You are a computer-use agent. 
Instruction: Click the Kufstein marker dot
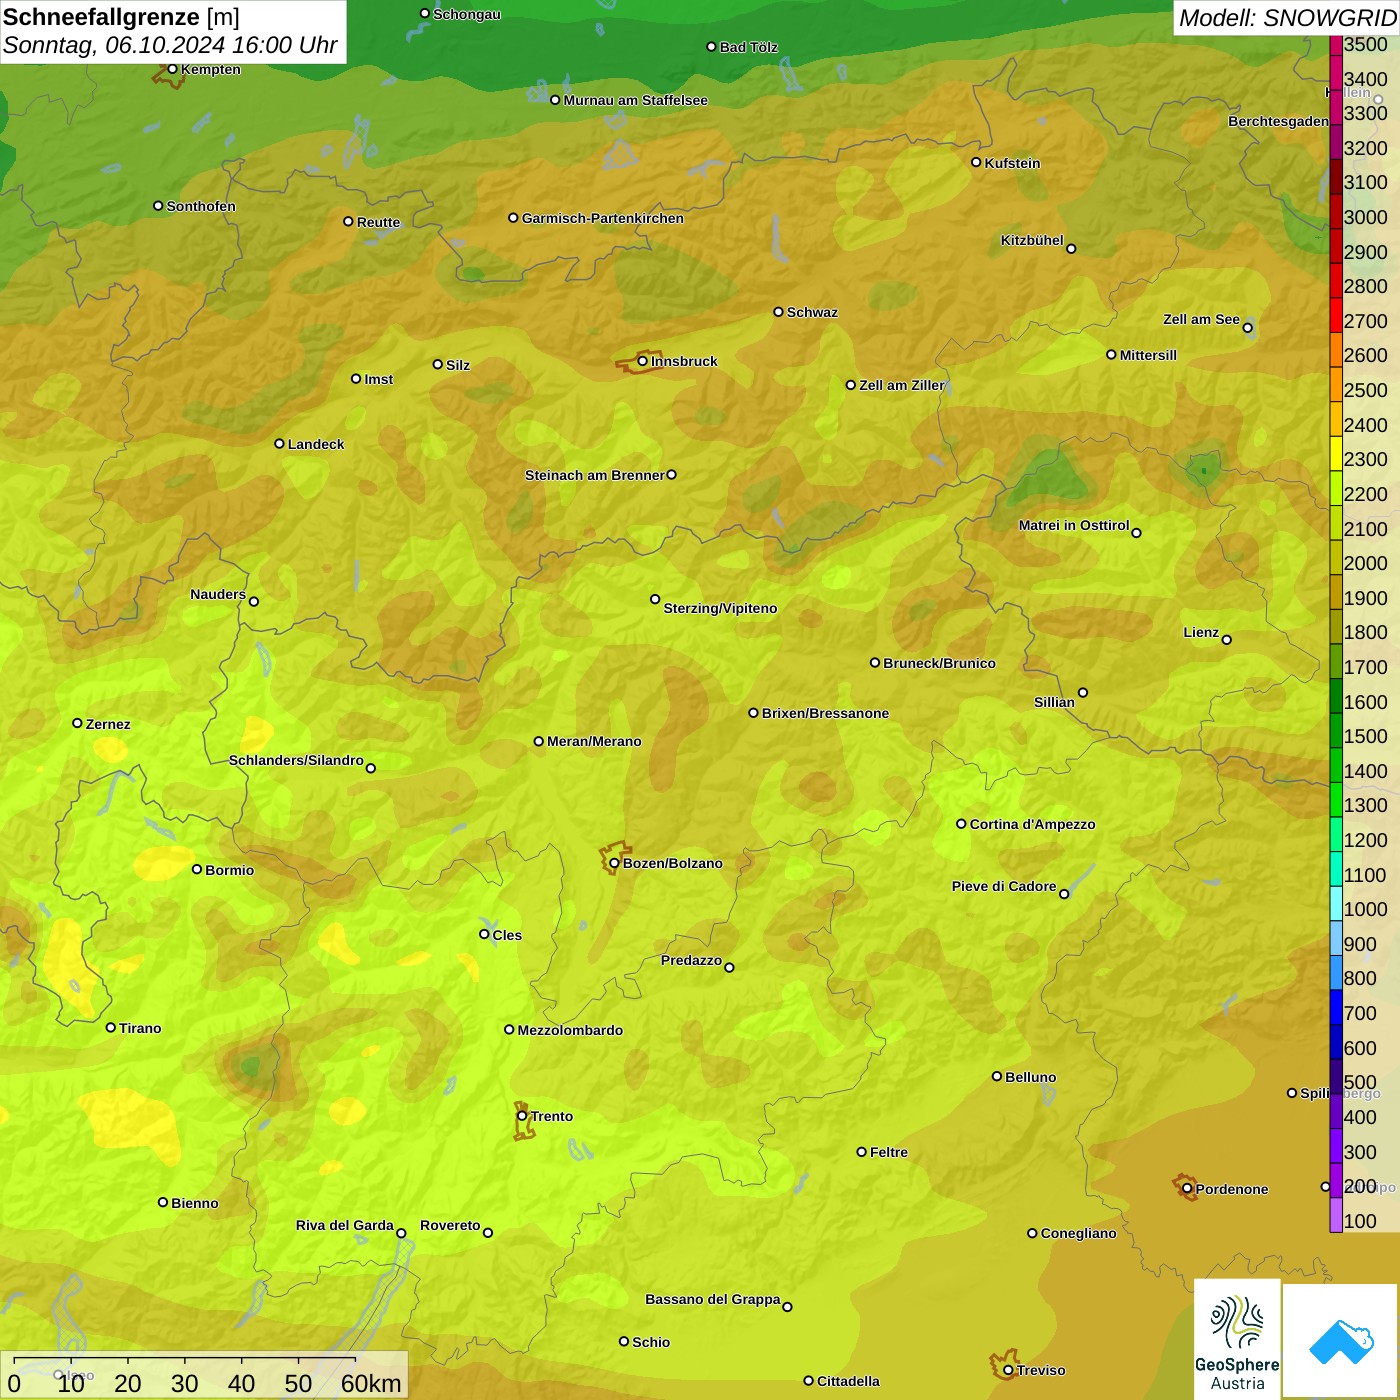tap(976, 162)
